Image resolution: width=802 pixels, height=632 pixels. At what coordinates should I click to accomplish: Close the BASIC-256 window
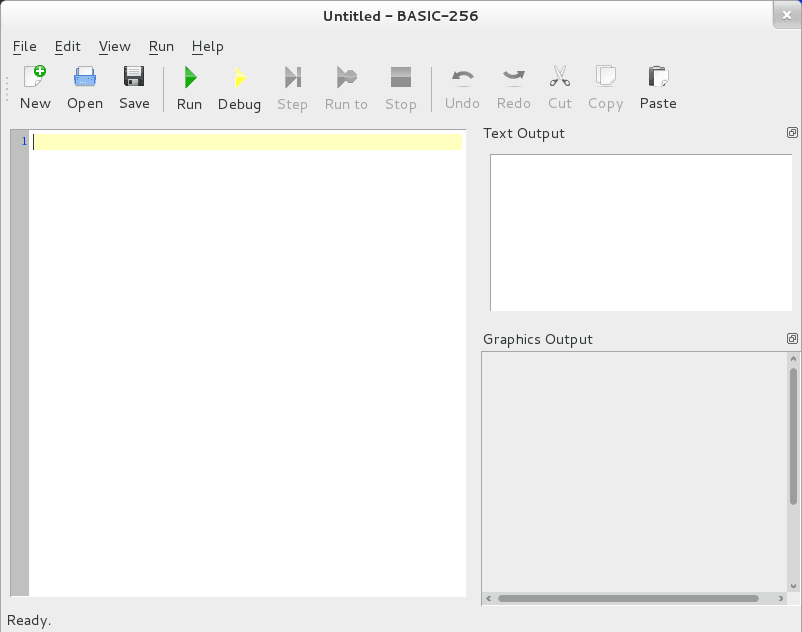click(x=787, y=15)
